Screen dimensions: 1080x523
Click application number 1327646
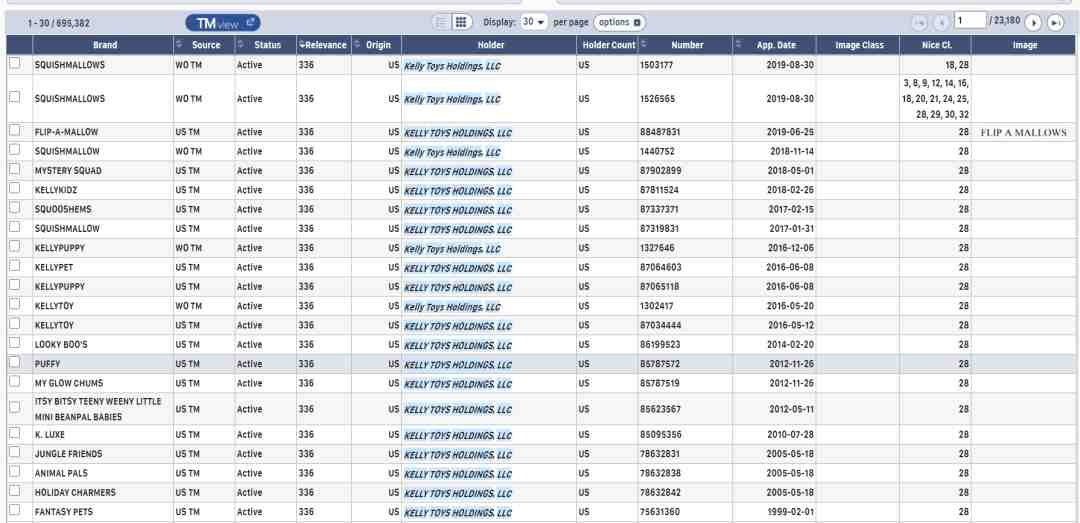click(656, 248)
